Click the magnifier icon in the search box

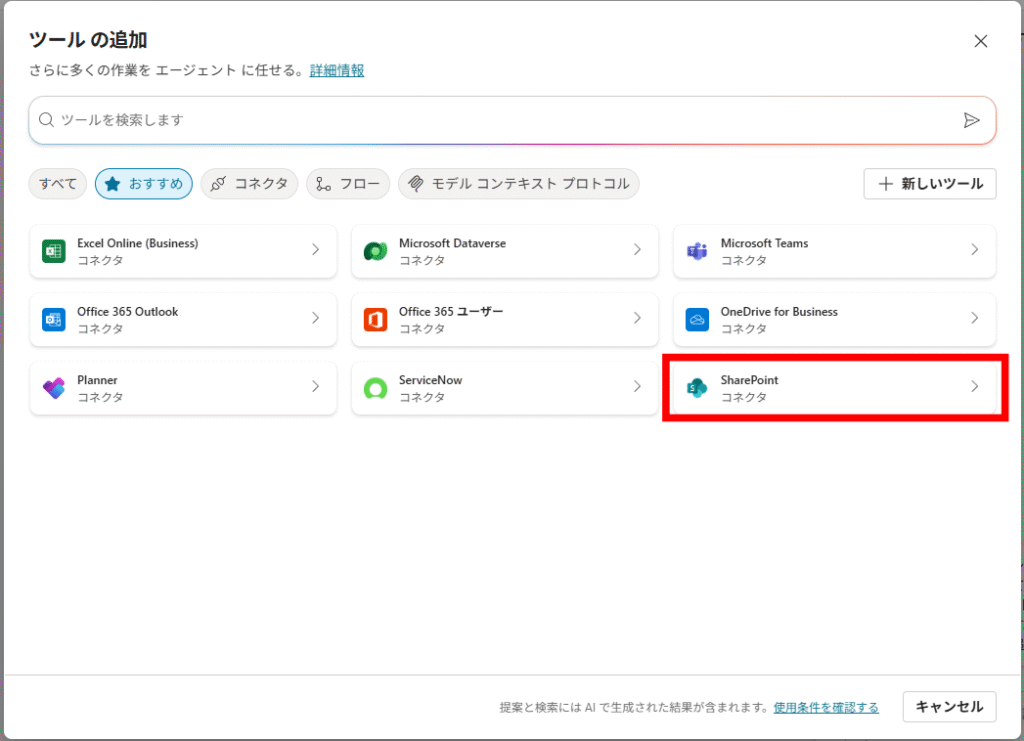46,119
